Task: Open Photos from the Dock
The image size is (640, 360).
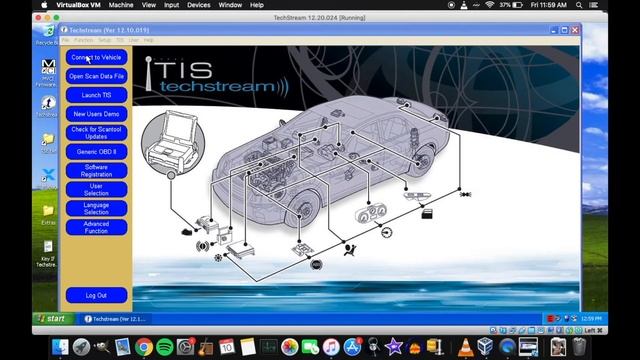Action: pos(289,347)
